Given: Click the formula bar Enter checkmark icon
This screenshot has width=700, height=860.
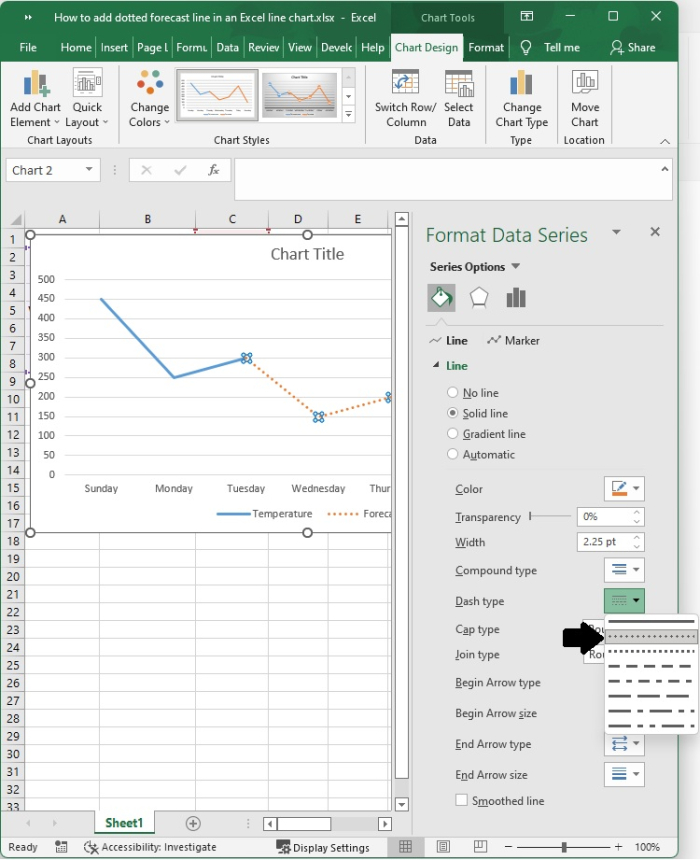Looking at the screenshot, I should tap(180, 170).
